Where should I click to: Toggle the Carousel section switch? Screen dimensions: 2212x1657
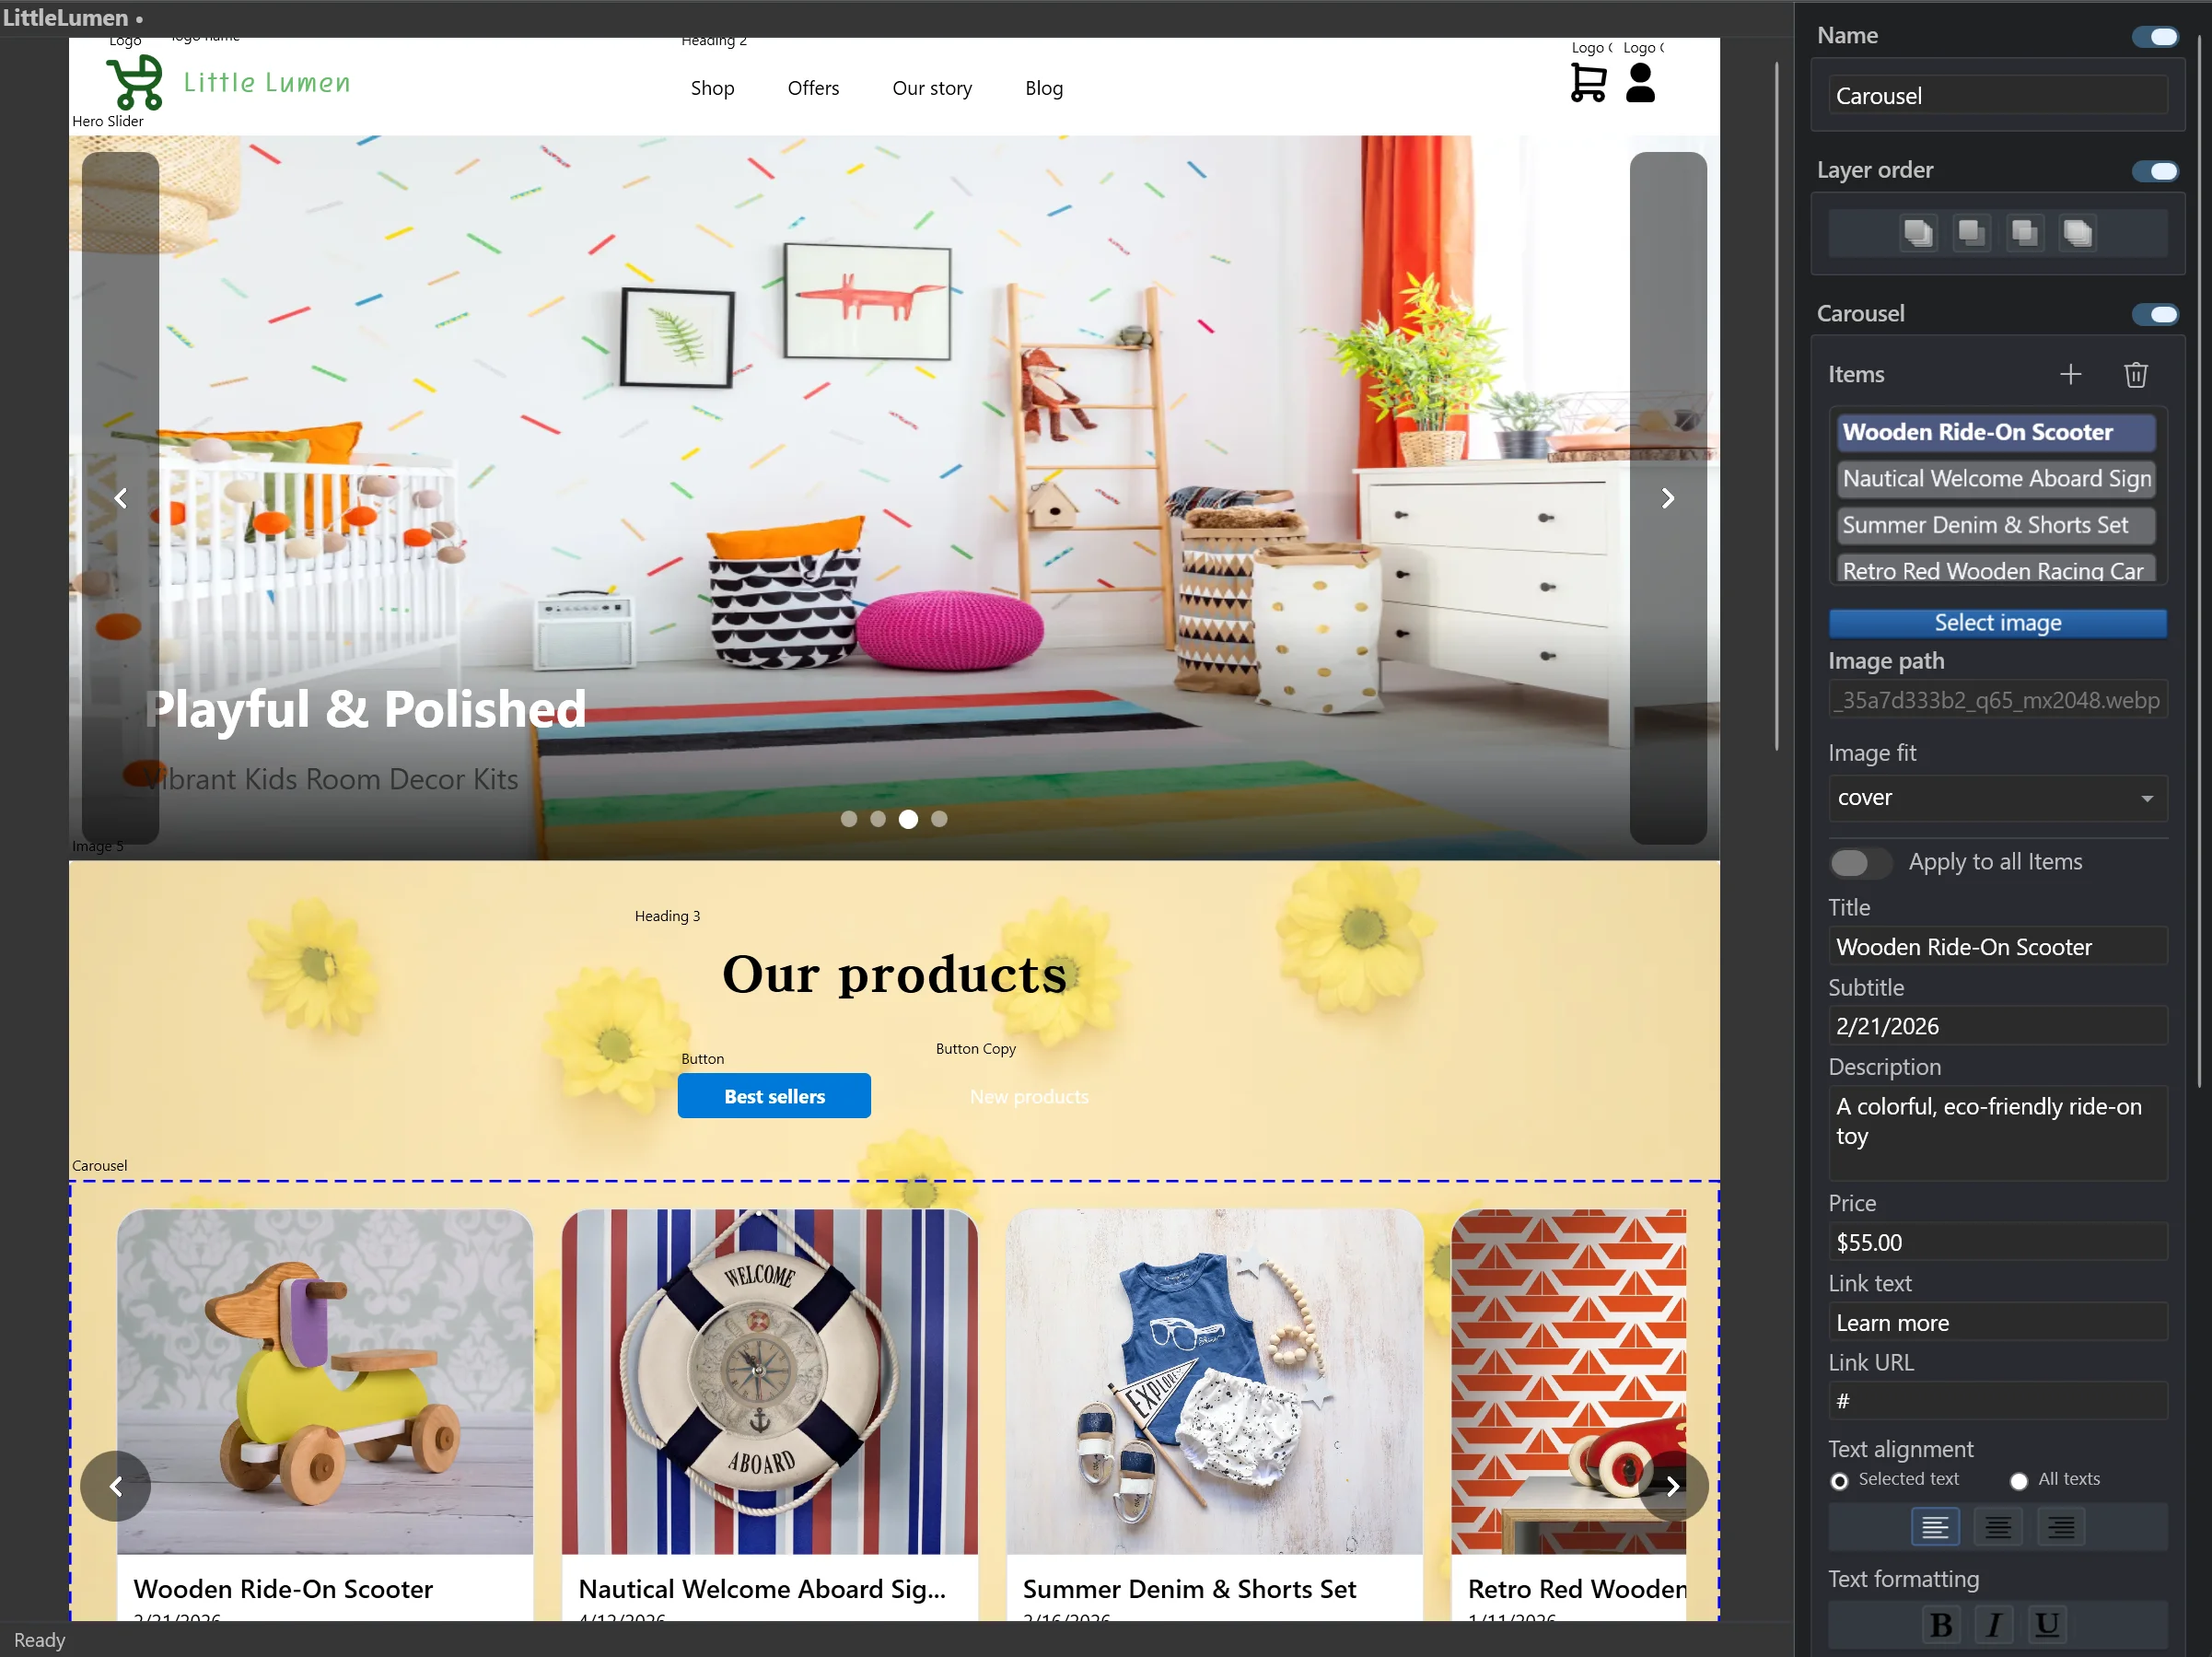coord(2155,314)
